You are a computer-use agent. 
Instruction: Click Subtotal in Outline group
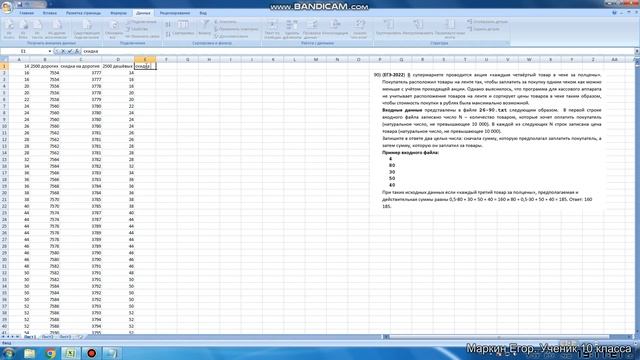click(x=449, y=29)
